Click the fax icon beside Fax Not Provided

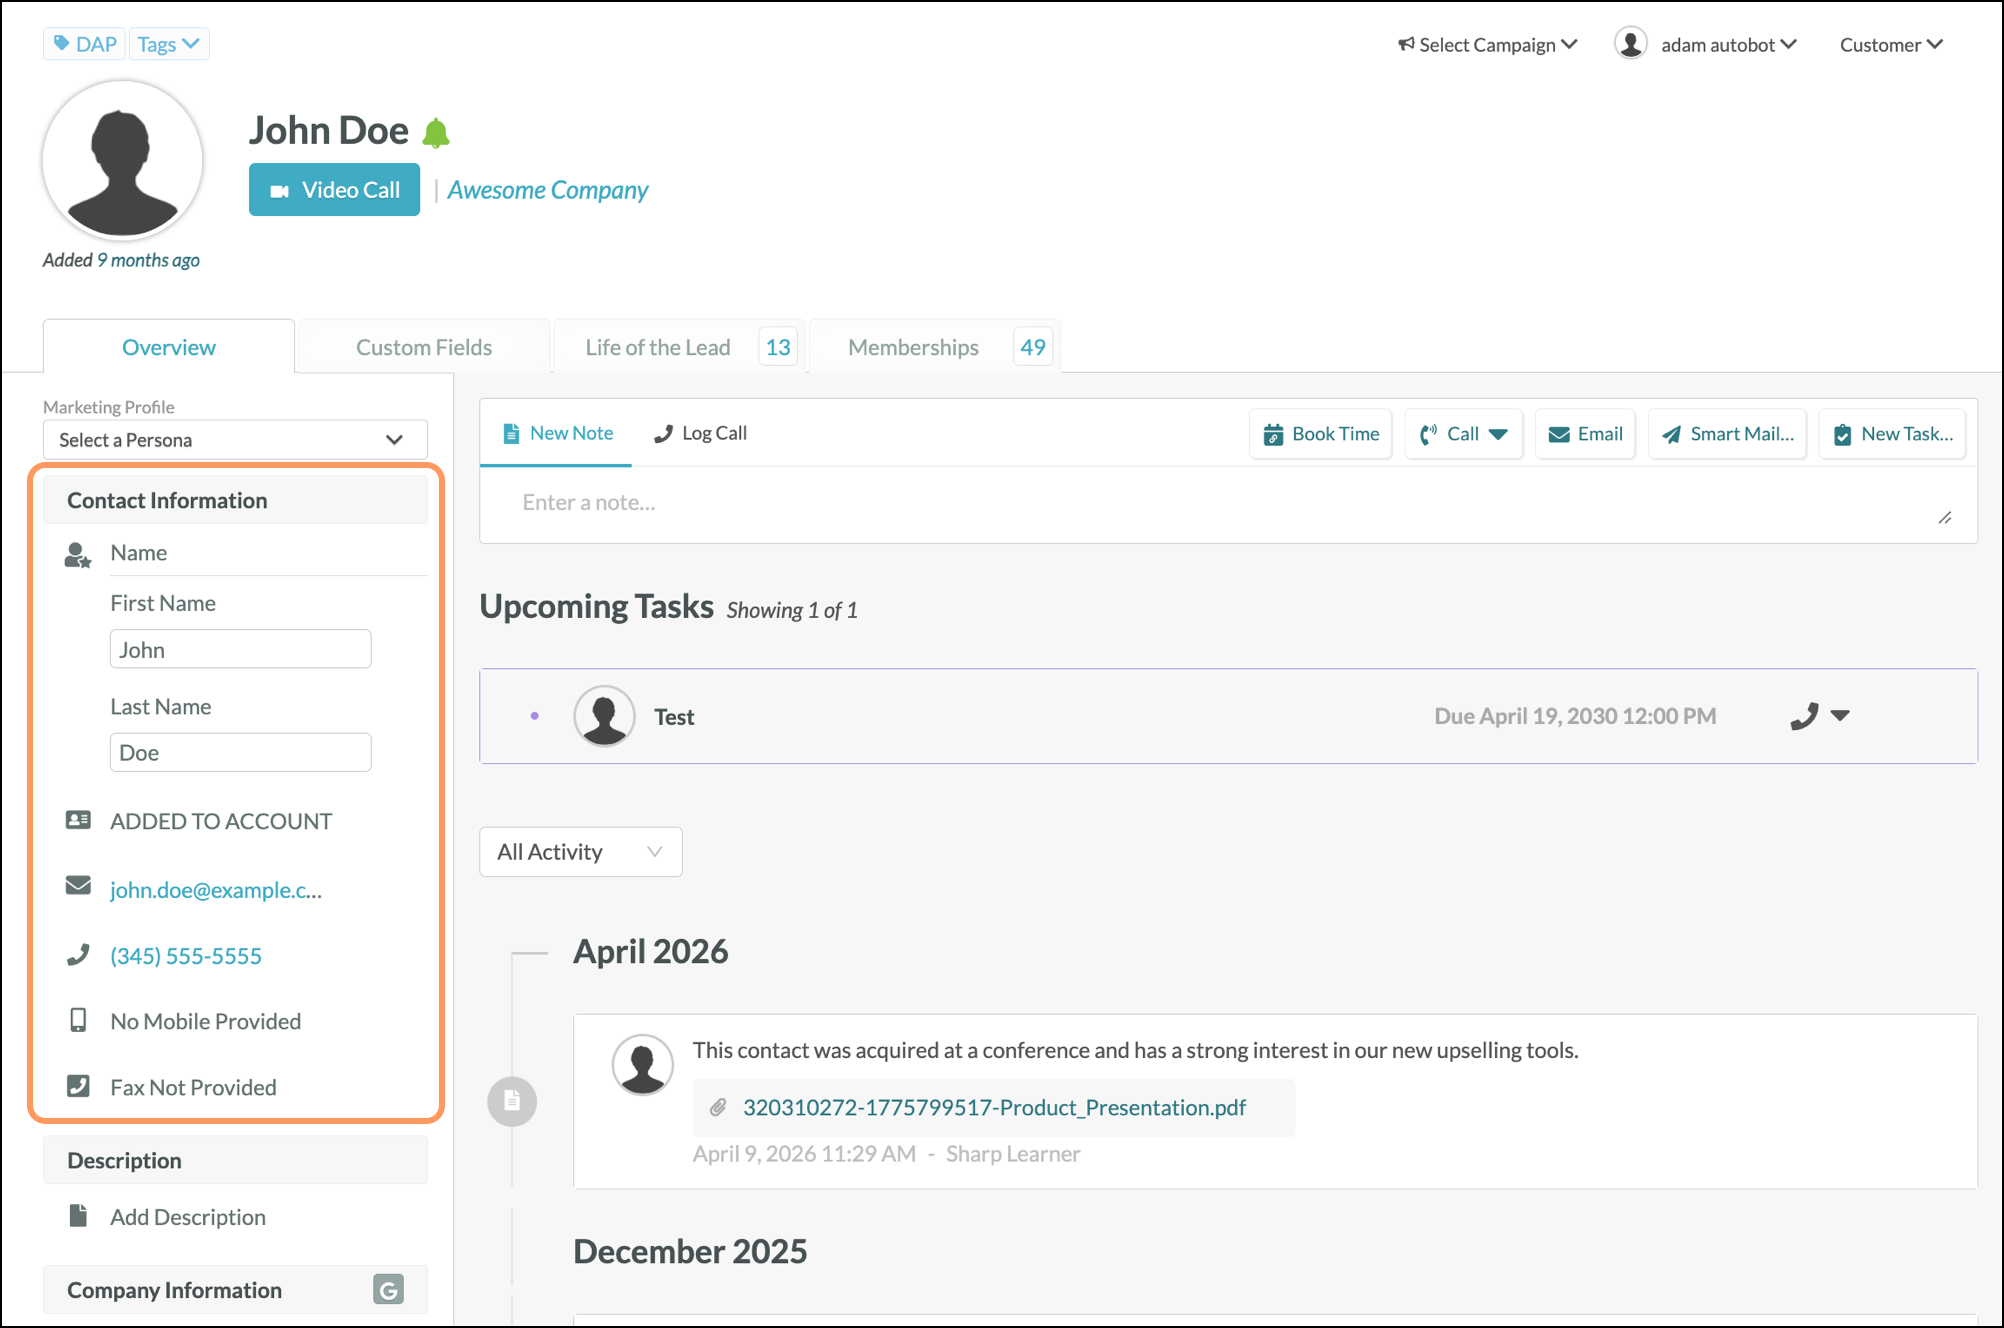pyautogui.click(x=78, y=1085)
